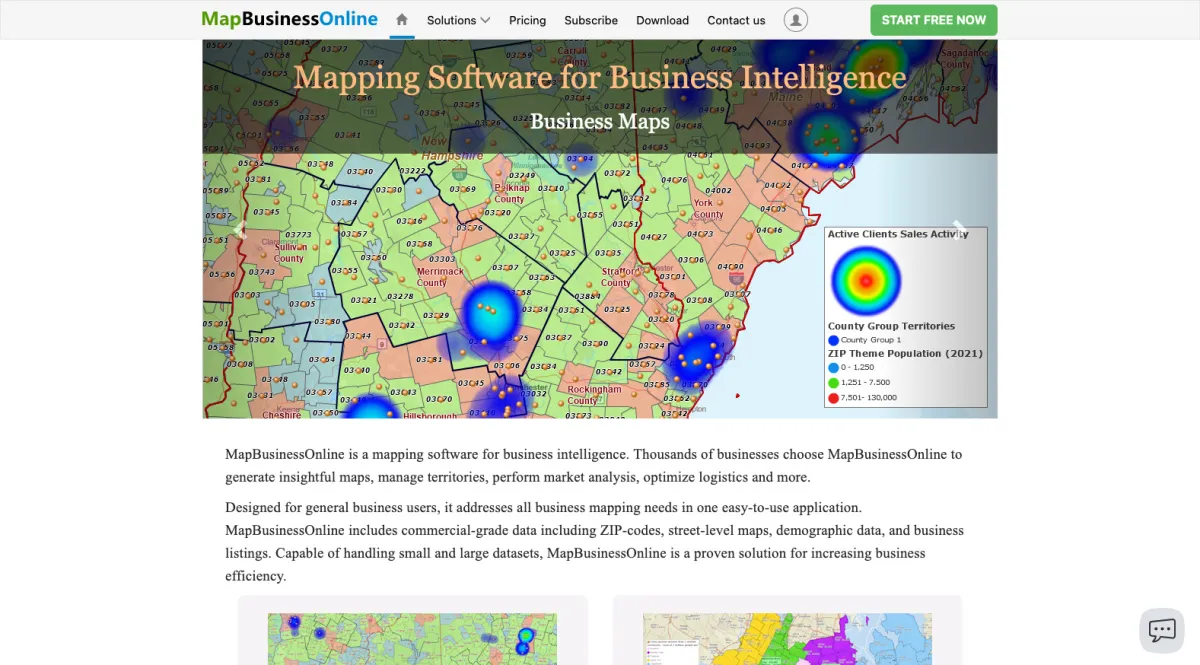The height and width of the screenshot is (665, 1200).
Task: Click the heat map legend circle
Action: [866, 281]
